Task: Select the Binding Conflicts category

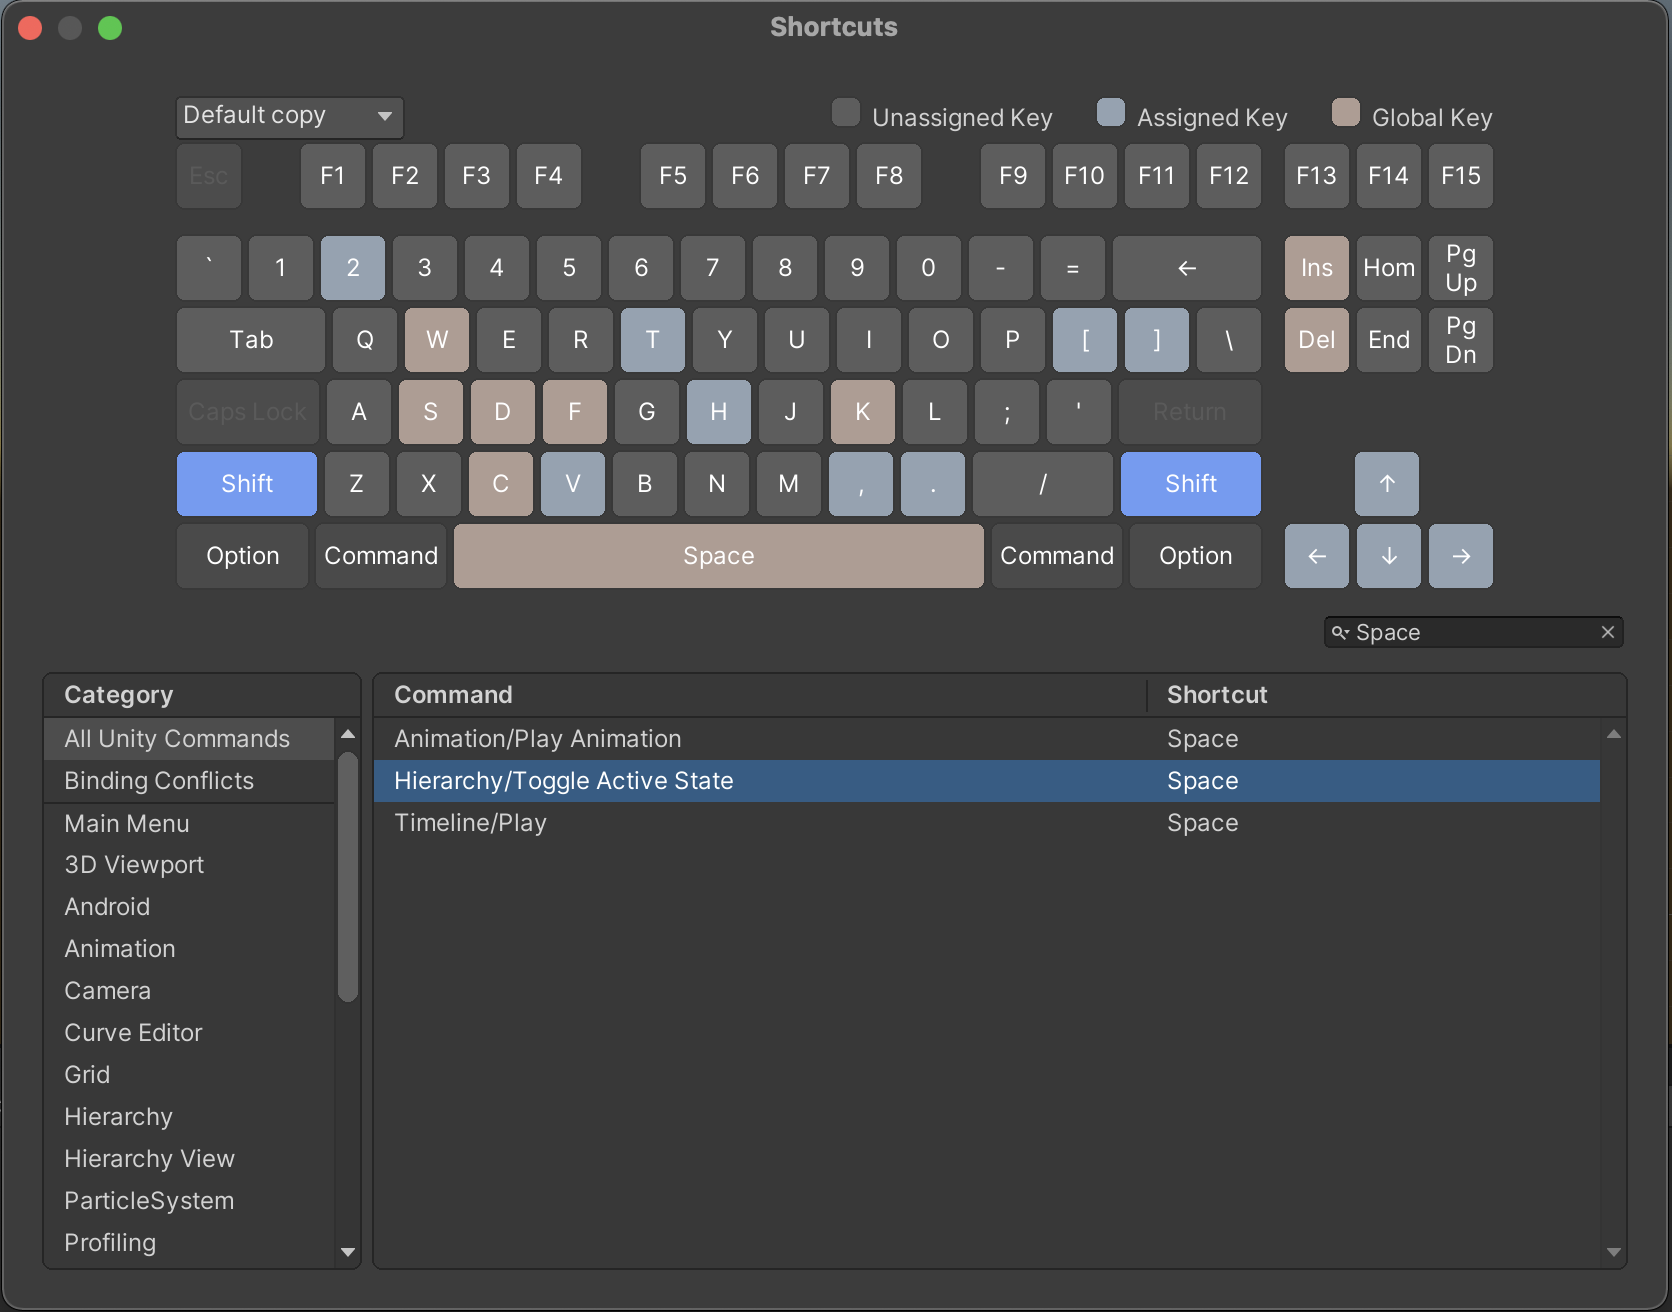Action: (x=160, y=780)
